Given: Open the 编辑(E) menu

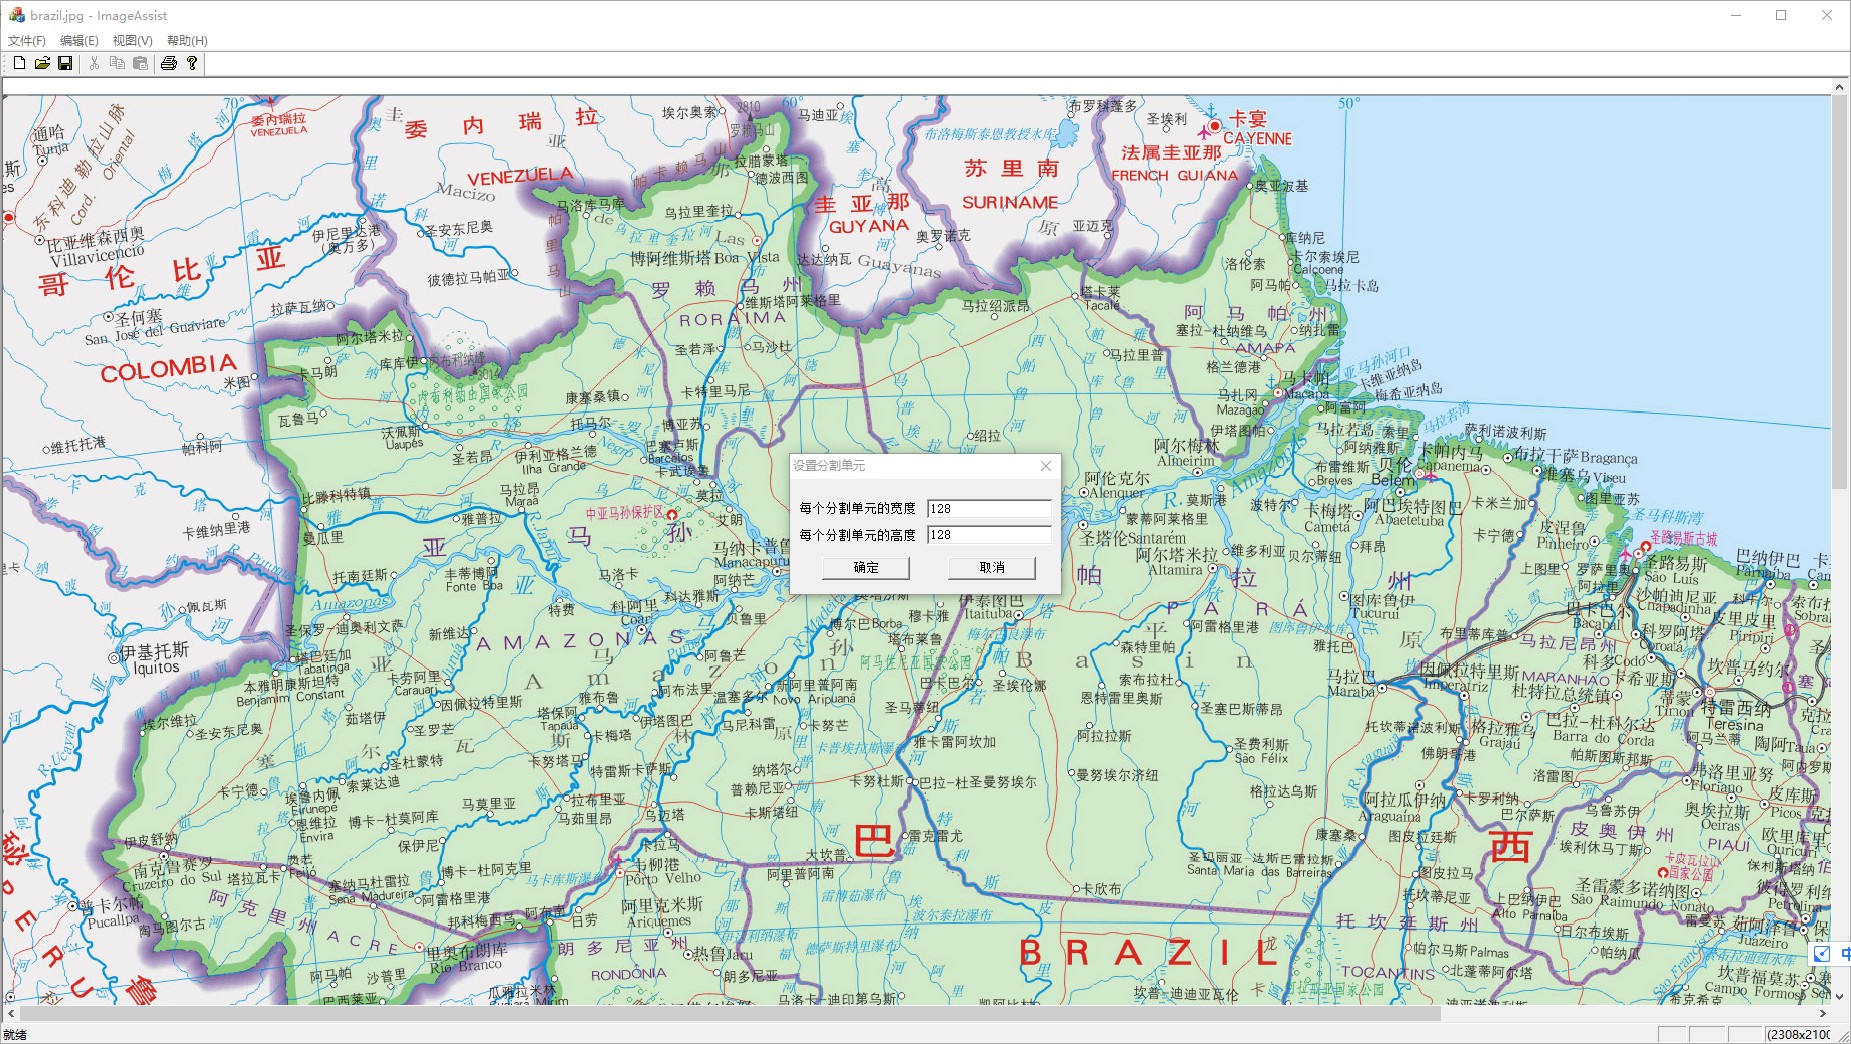Looking at the screenshot, I should (x=79, y=41).
